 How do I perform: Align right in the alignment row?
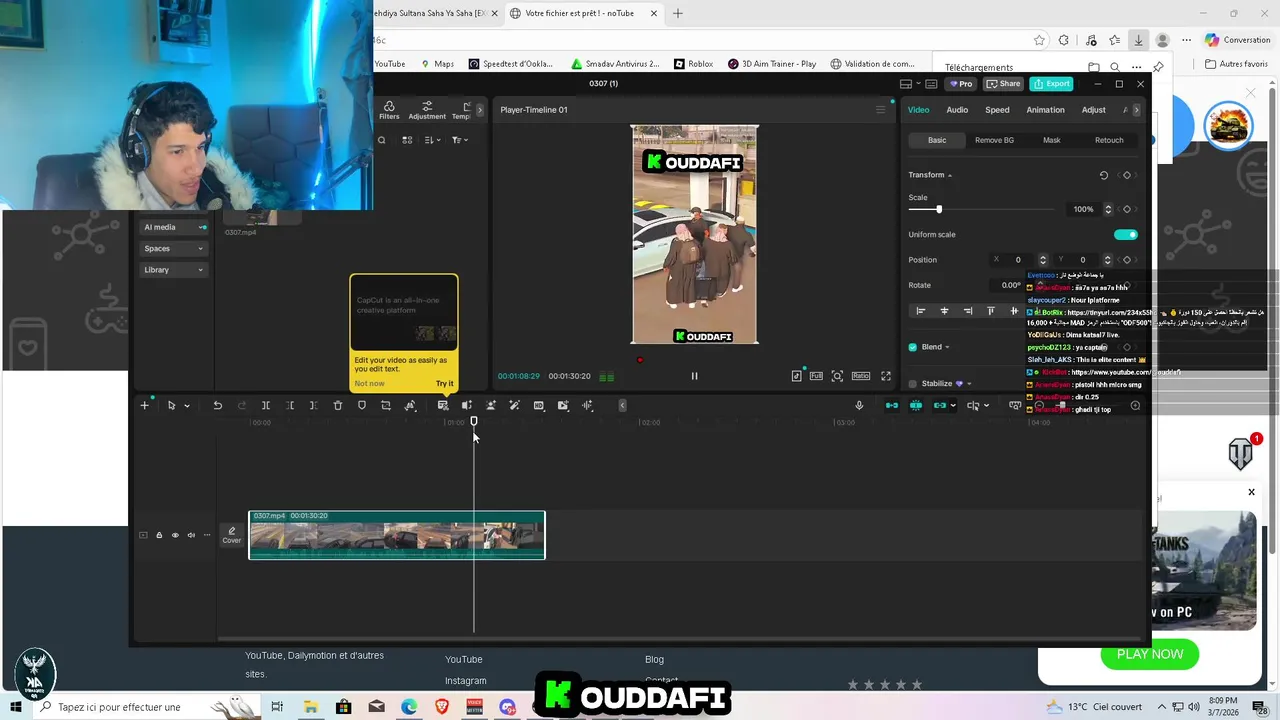(x=968, y=311)
